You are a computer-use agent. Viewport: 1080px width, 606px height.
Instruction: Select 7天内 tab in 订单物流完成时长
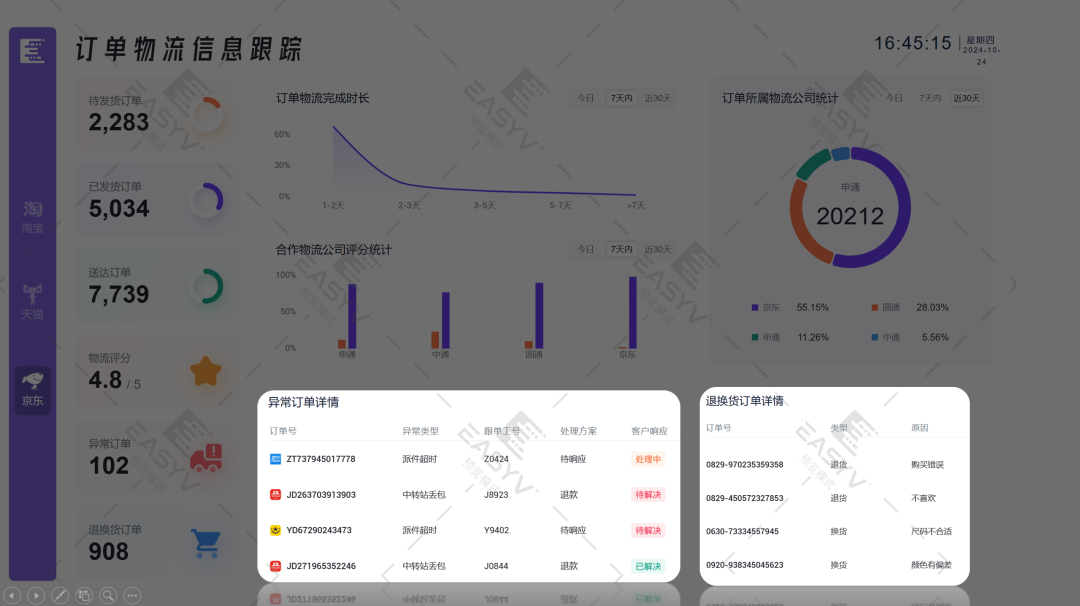[x=621, y=98]
